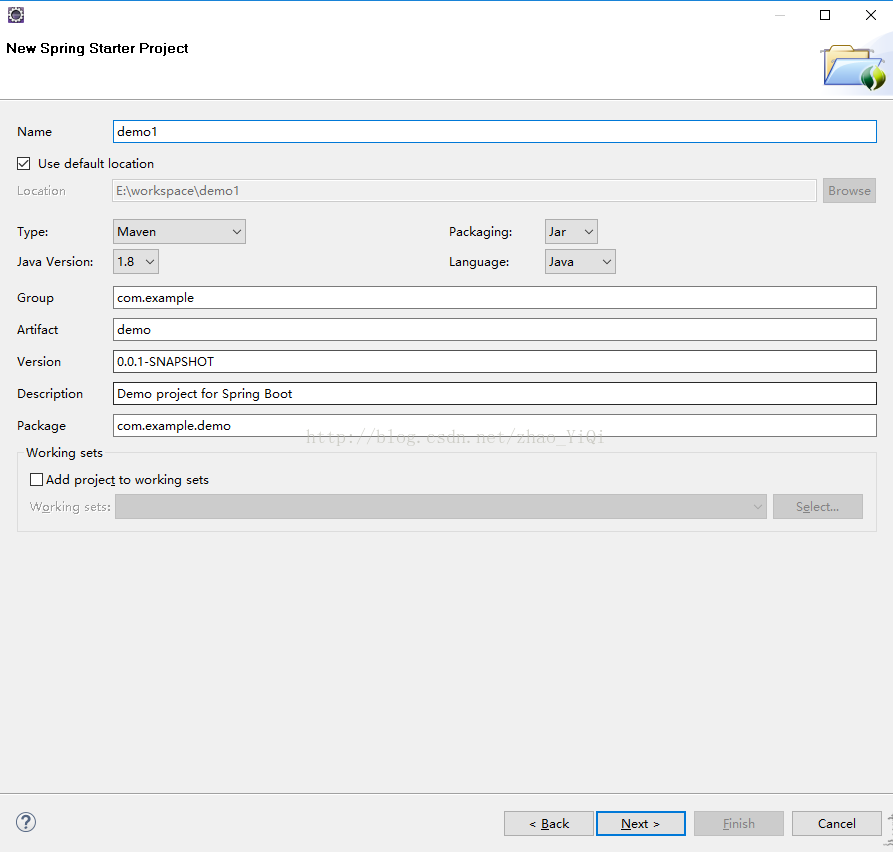Cancel the project wizard
This screenshot has width=893, height=852.
[837, 824]
